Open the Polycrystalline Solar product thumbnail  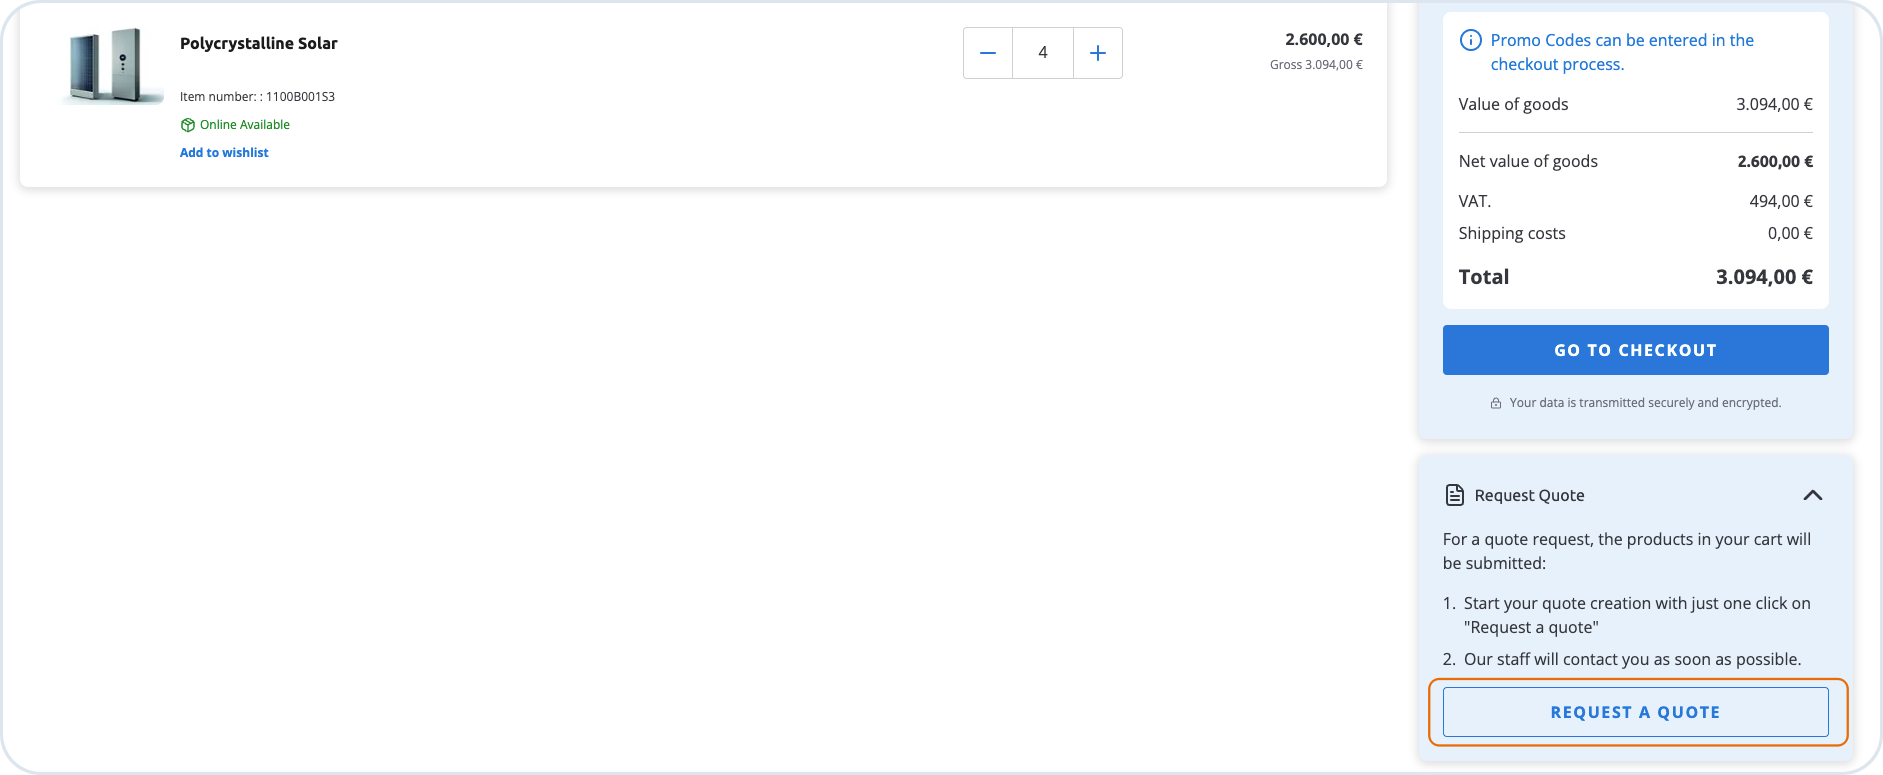(113, 66)
